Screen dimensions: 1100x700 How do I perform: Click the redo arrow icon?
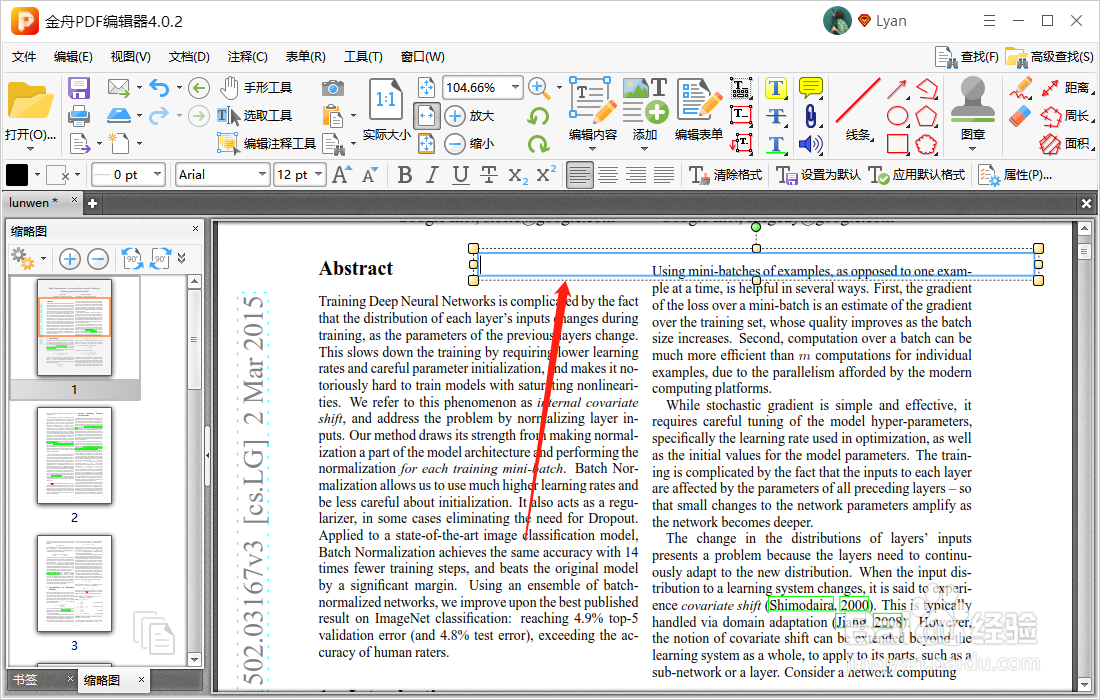coord(159,115)
